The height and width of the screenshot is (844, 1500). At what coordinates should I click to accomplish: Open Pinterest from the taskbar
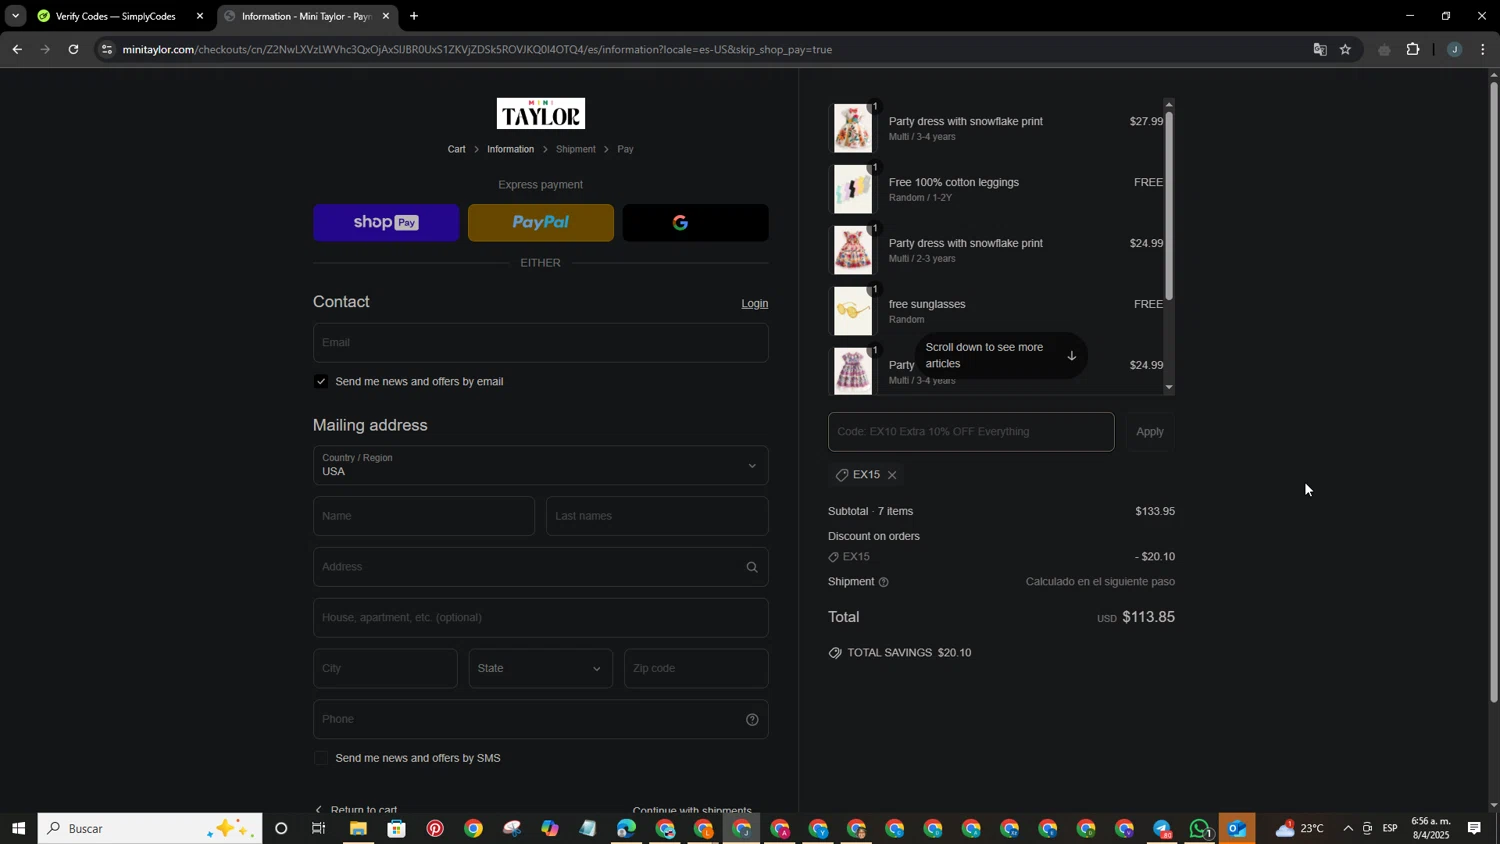435,828
